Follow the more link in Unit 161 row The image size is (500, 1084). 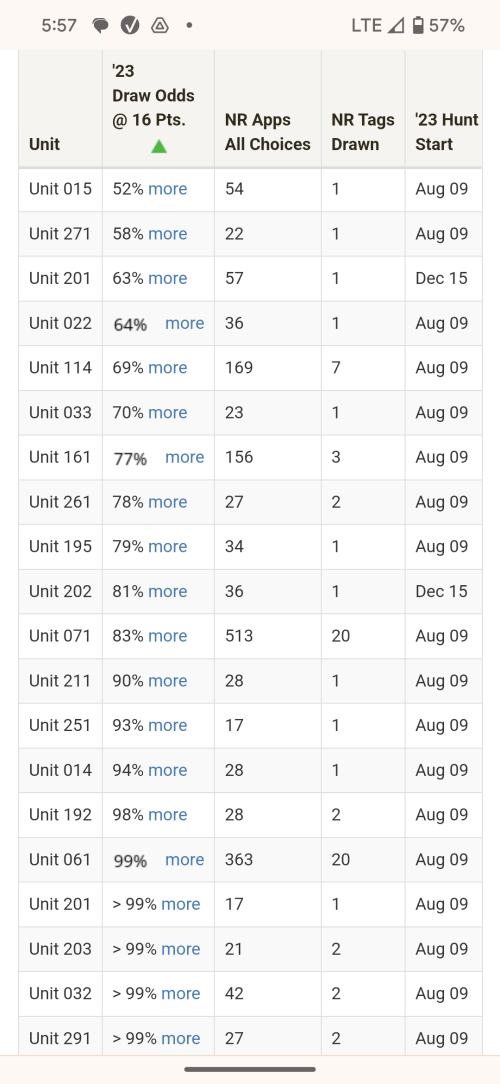[185, 457]
